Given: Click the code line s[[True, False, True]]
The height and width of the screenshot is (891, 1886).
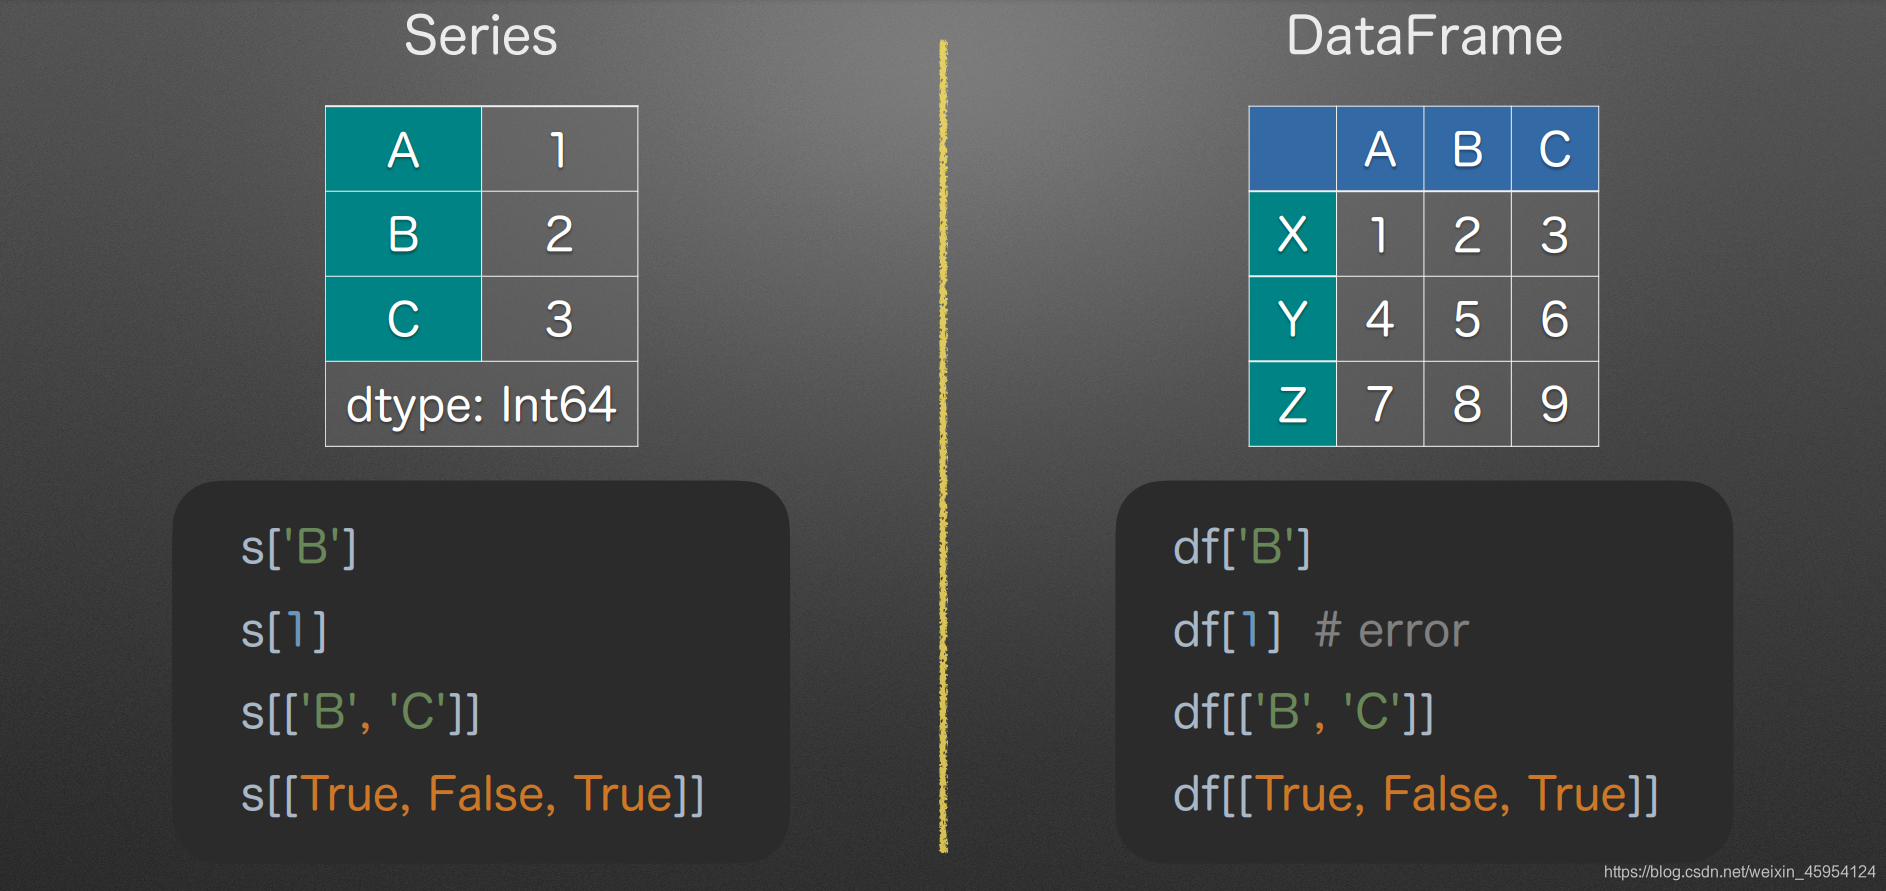Looking at the screenshot, I should (x=472, y=795).
